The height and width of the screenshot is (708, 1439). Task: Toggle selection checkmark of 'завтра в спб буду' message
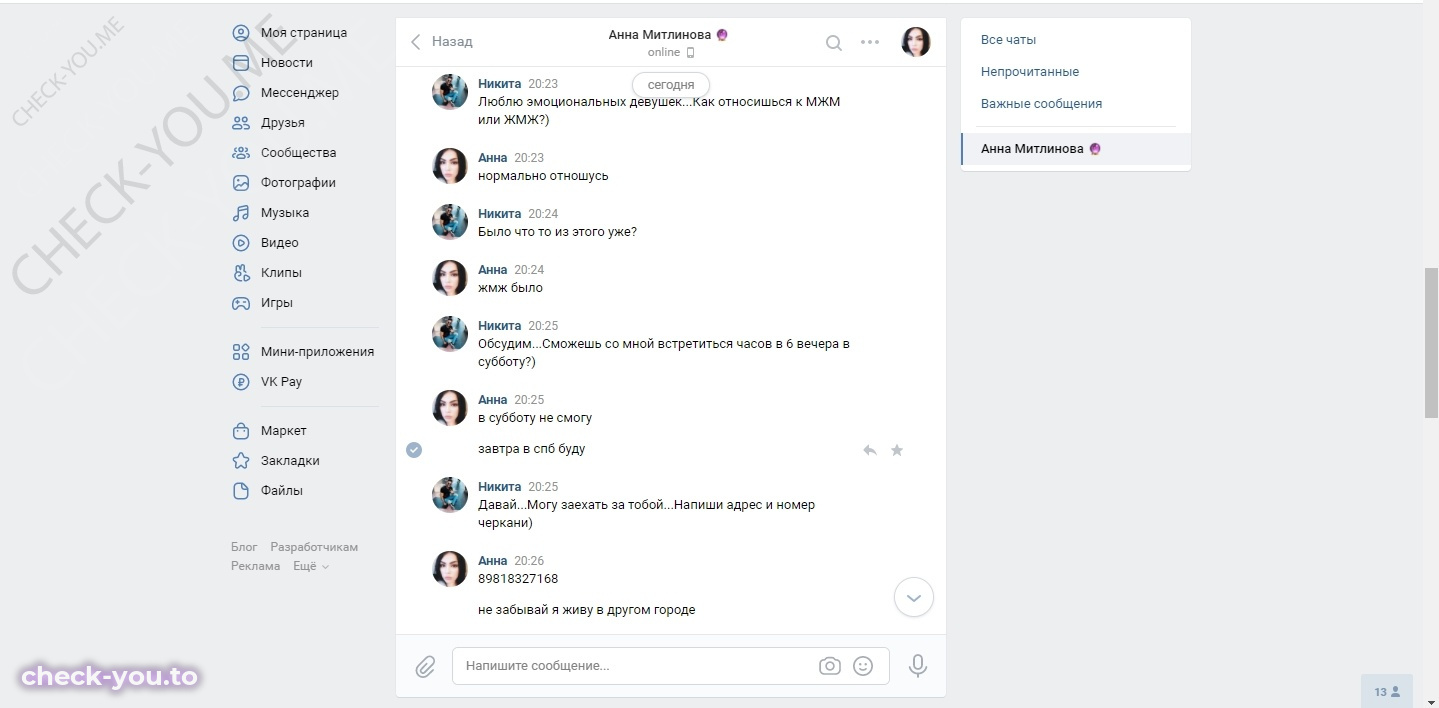414,450
